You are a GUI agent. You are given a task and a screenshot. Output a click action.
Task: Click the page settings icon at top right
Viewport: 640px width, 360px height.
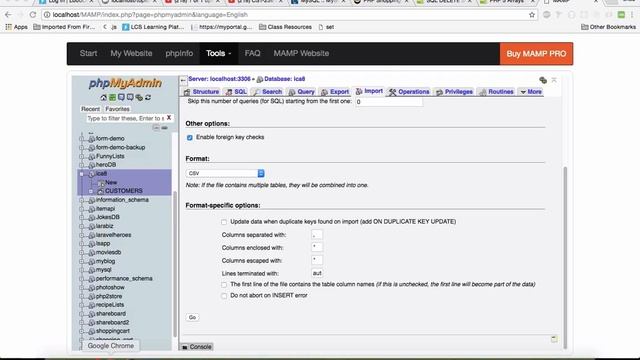pos(543,80)
